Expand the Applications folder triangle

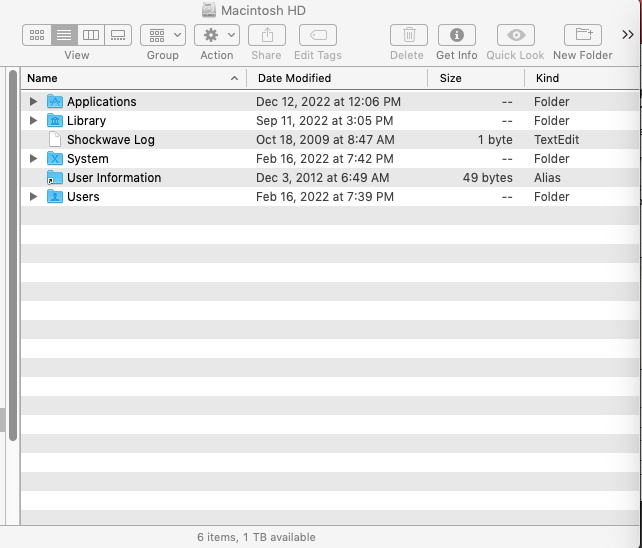pos(34,101)
